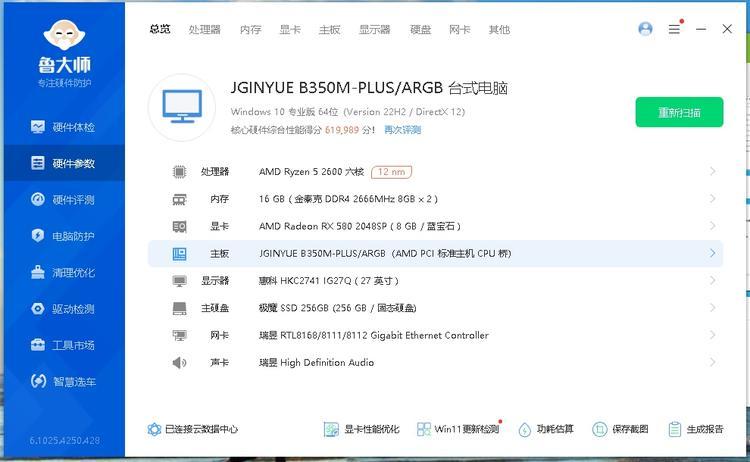
Task: Expand the 主板 row arrow
Action: [712, 253]
